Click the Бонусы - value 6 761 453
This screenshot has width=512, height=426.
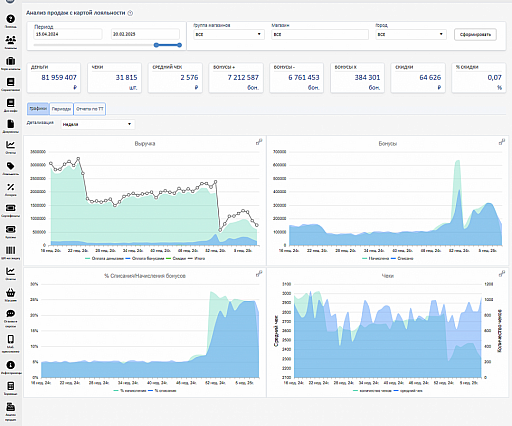(x=304, y=78)
